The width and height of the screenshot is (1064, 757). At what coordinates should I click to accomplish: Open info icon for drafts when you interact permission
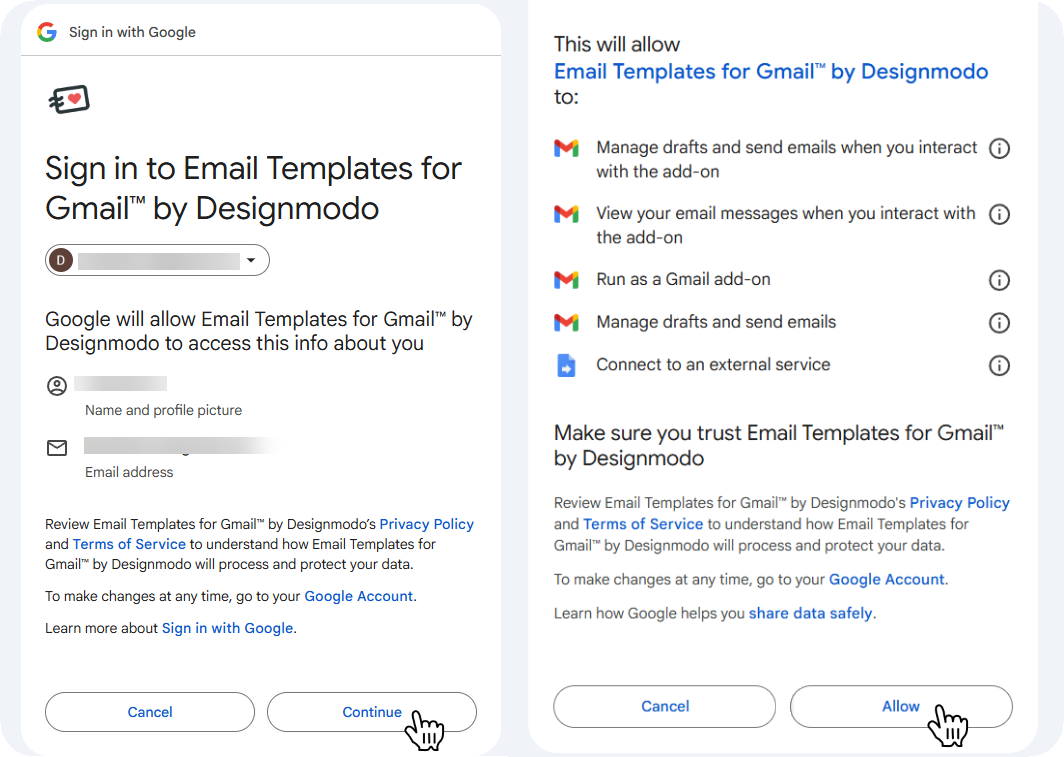[999, 148]
